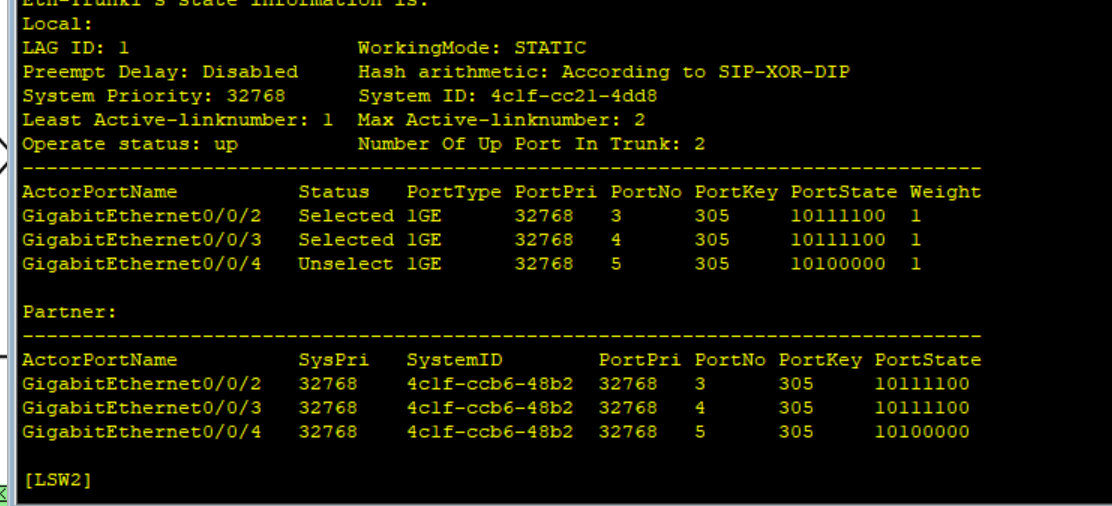Click SysPri 32768 of Partner GigabitEthernet0/0/2
The image size is (1112, 506).
coord(328,384)
